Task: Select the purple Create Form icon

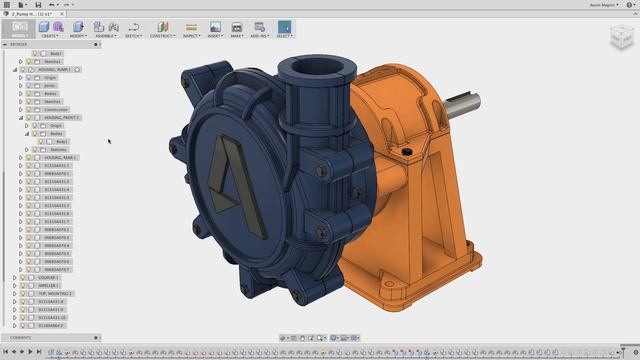Action: coord(58,27)
